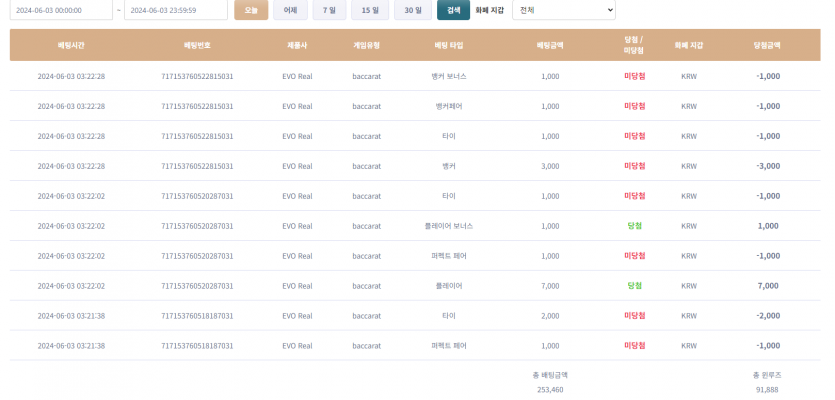This screenshot has width=835, height=400.
Task: Click the 베팅시간 column header
Action: (x=71, y=45)
